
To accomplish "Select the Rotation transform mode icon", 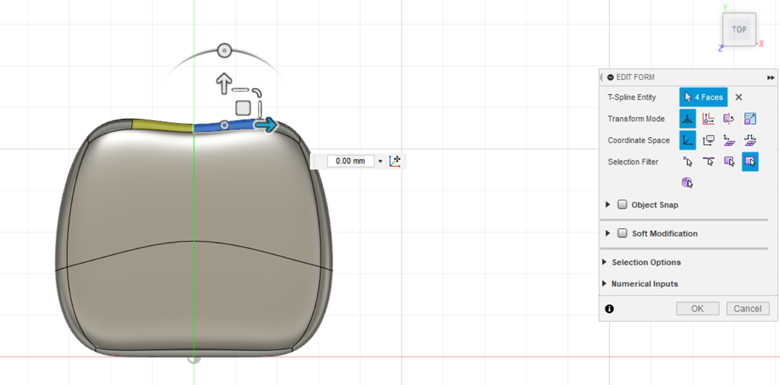I will pyautogui.click(x=729, y=119).
